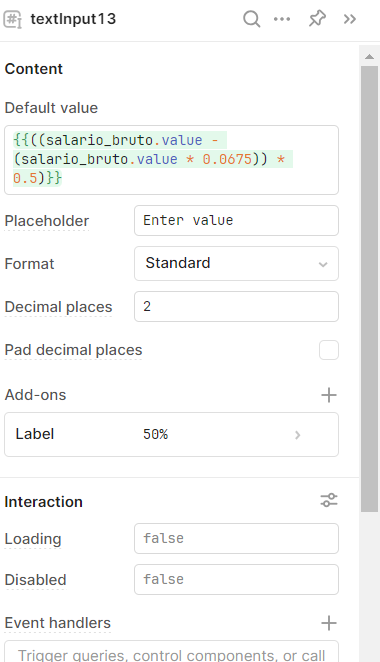380x662 pixels.
Task: Click the scrollbar up arrow
Action: (369, 56)
